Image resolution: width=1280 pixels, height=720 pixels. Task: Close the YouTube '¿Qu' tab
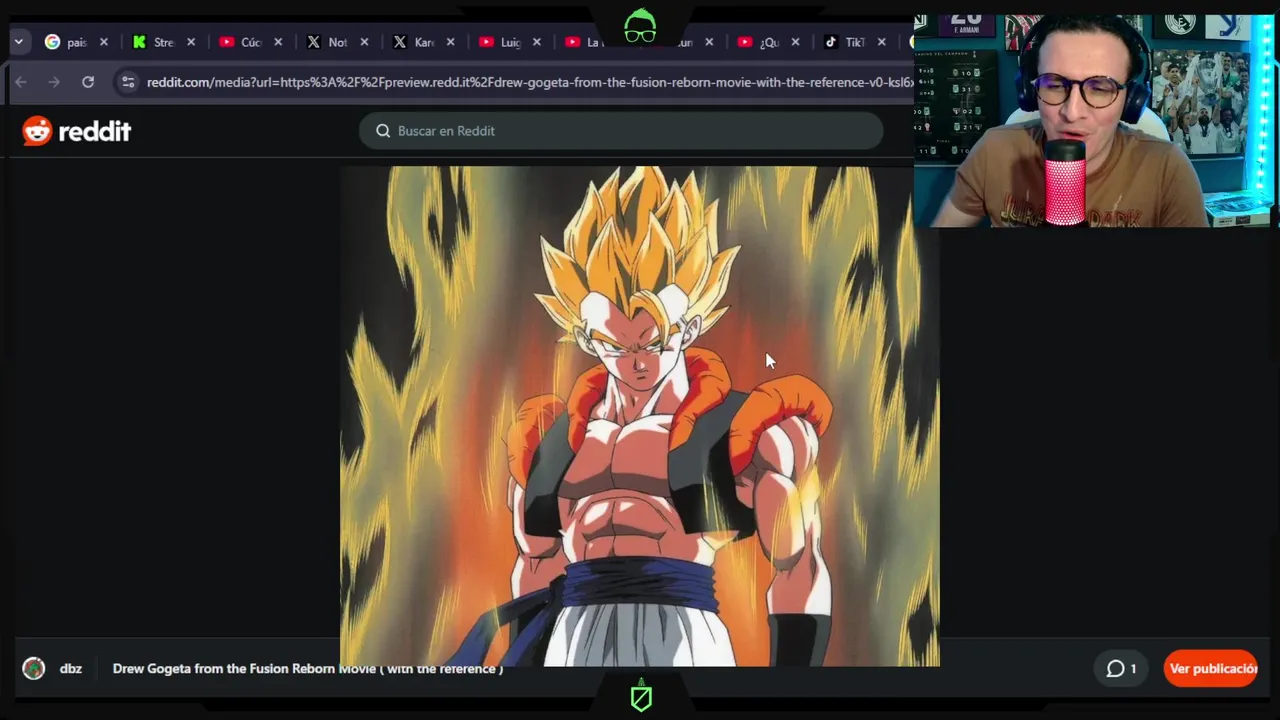pyautogui.click(x=796, y=42)
